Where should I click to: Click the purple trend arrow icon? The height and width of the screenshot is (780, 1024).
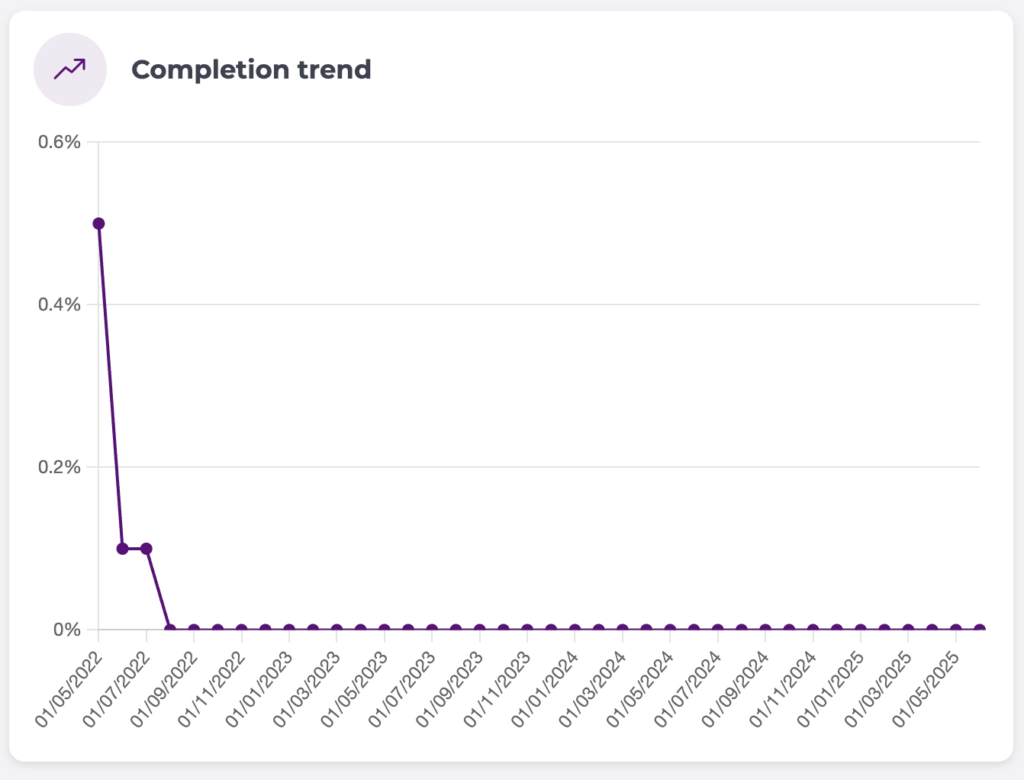pyautogui.click(x=70, y=69)
